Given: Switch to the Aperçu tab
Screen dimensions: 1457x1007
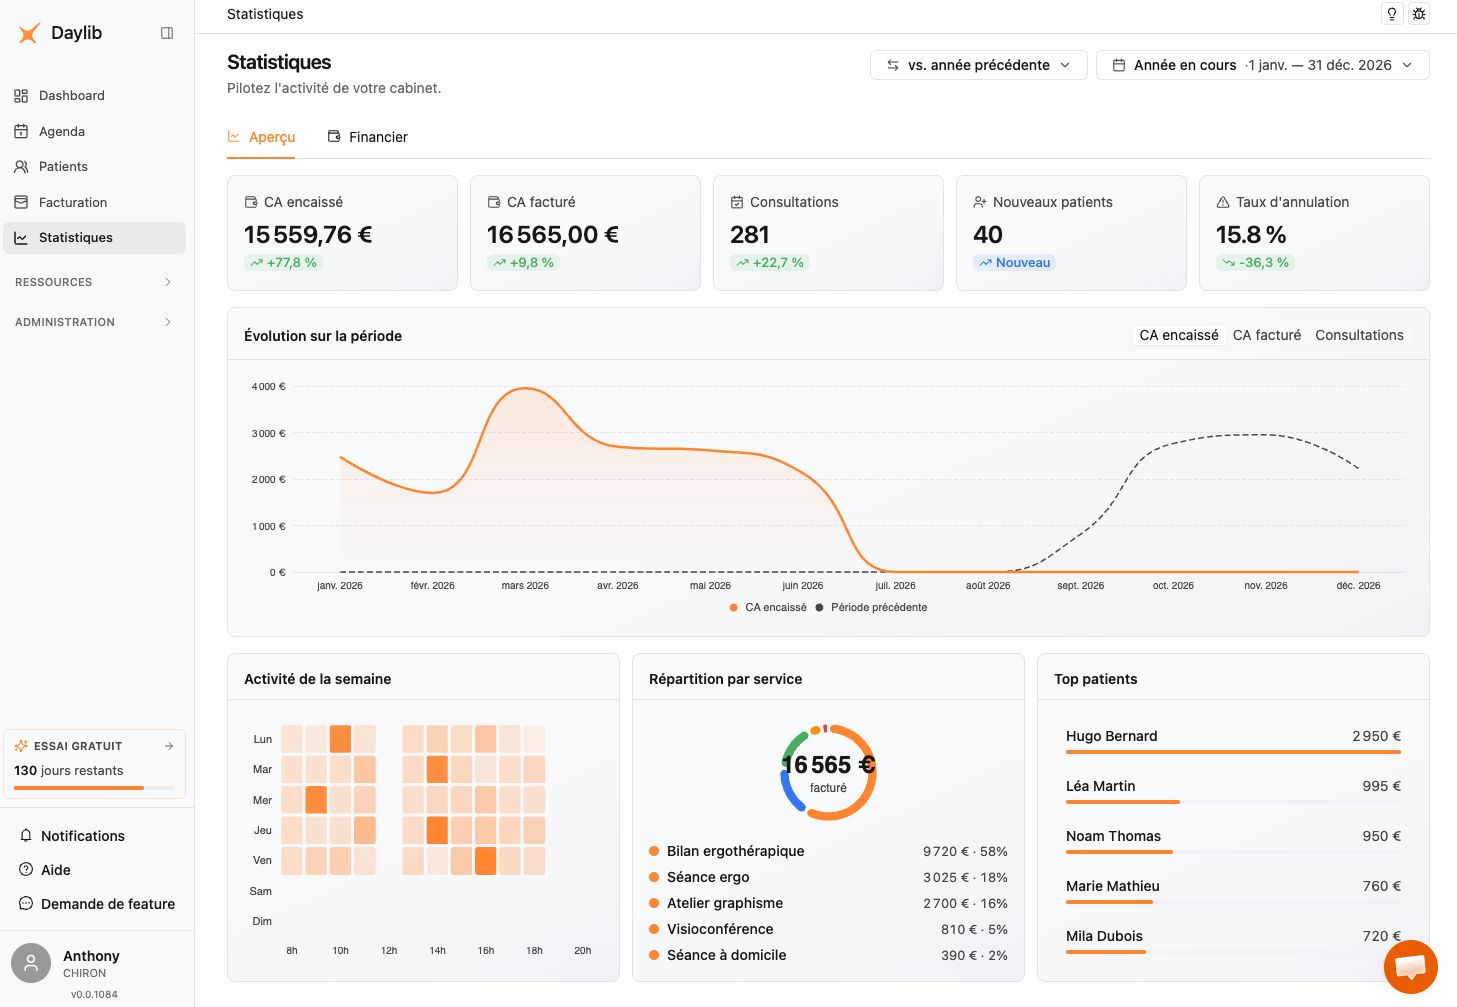Looking at the screenshot, I should pos(261,138).
